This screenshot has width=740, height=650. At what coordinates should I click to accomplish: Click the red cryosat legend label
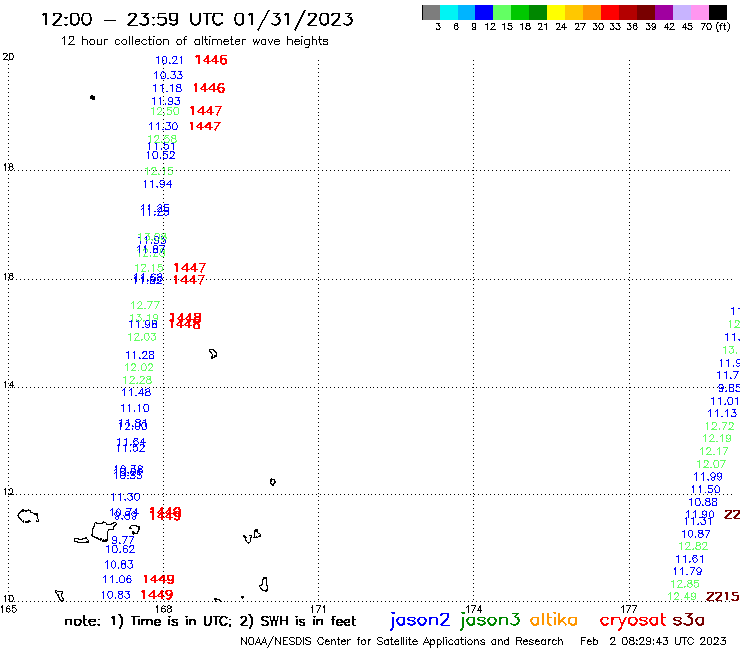[x=633, y=620]
